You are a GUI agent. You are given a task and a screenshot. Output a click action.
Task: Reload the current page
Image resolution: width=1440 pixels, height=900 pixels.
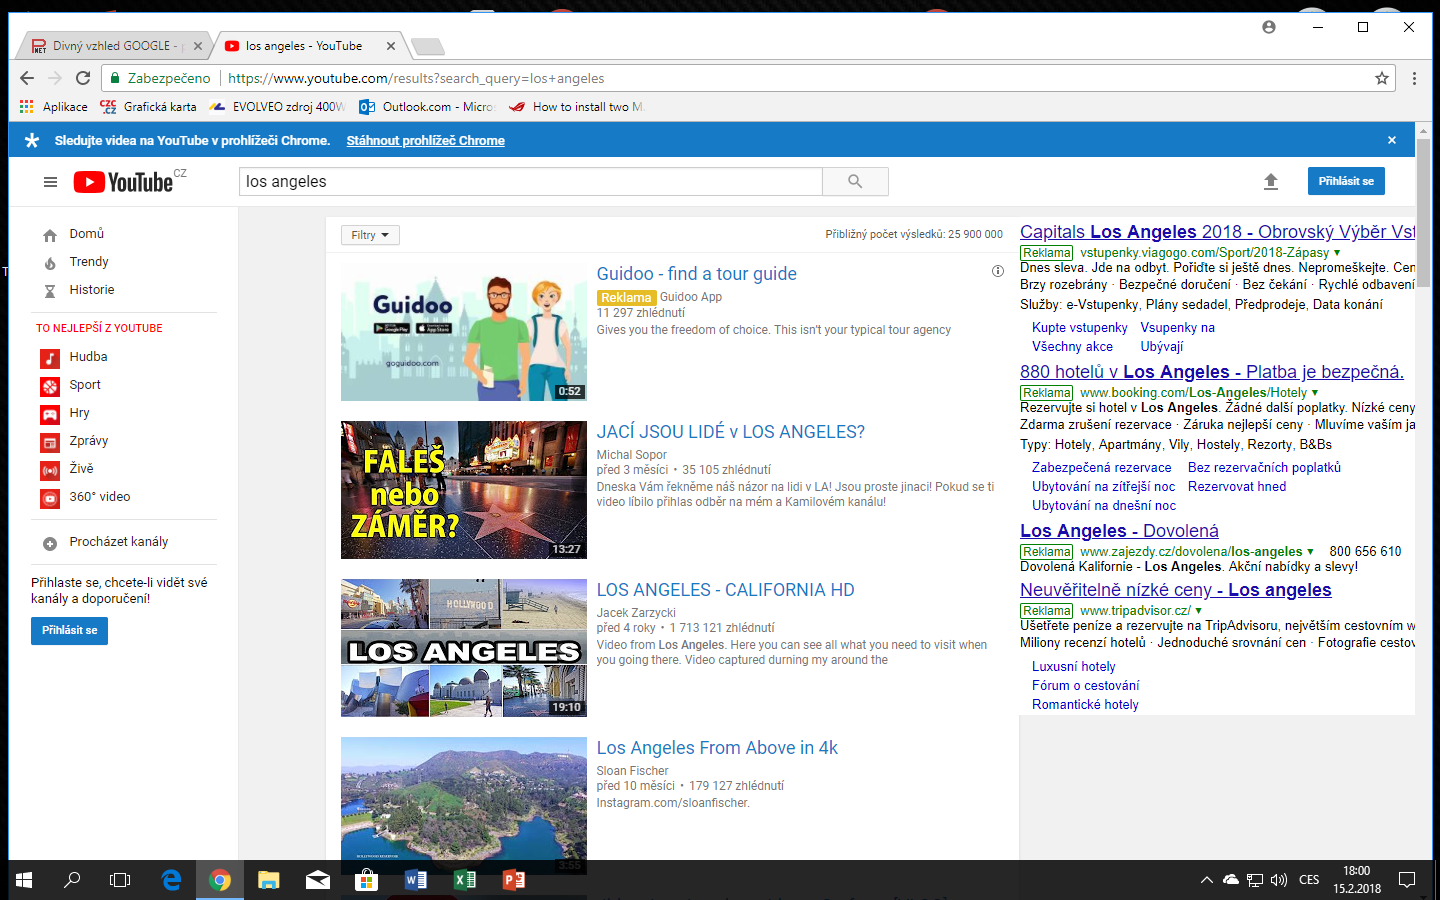pos(83,78)
